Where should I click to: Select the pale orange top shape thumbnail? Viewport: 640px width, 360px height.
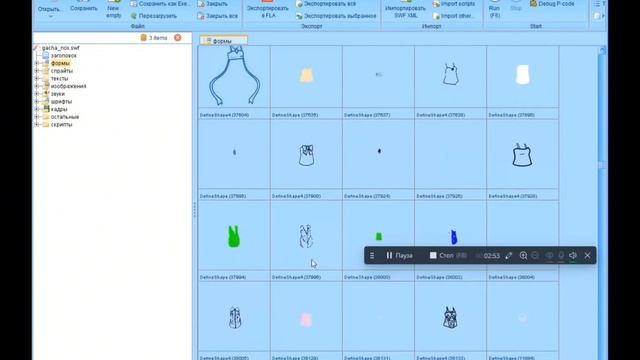[307, 76]
